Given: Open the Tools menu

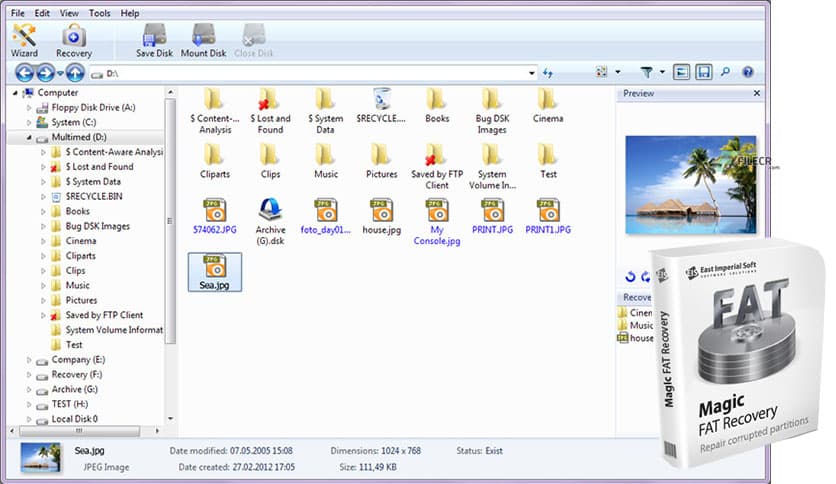Looking at the screenshot, I should tap(99, 14).
